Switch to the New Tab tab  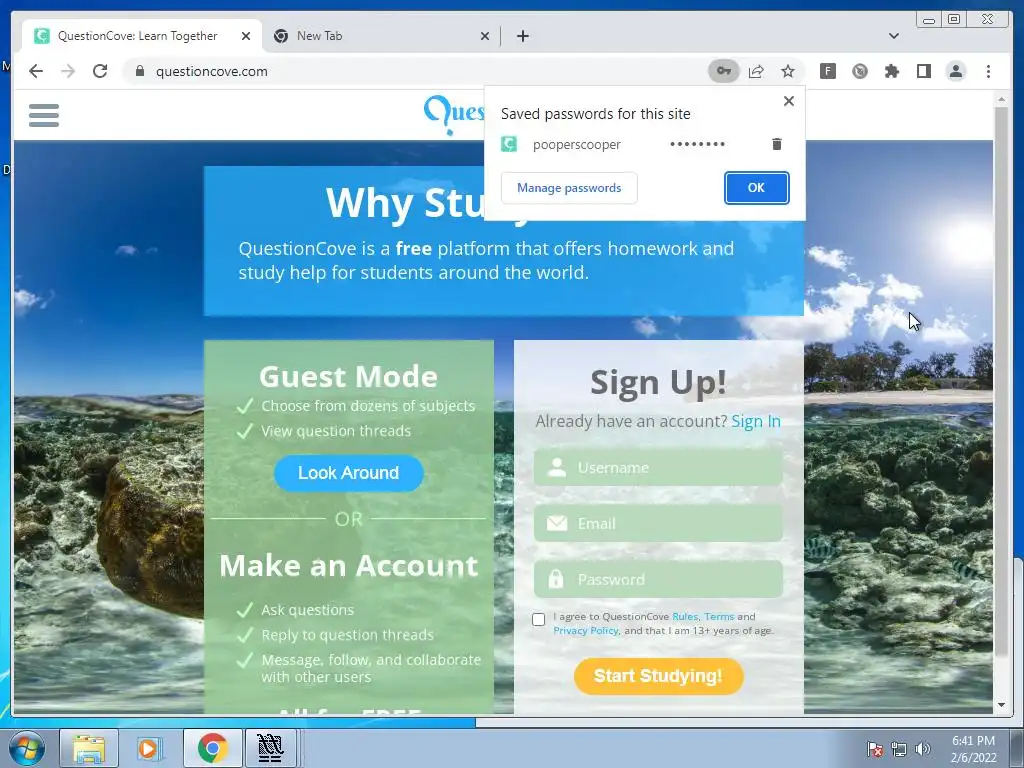click(x=381, y=36)
